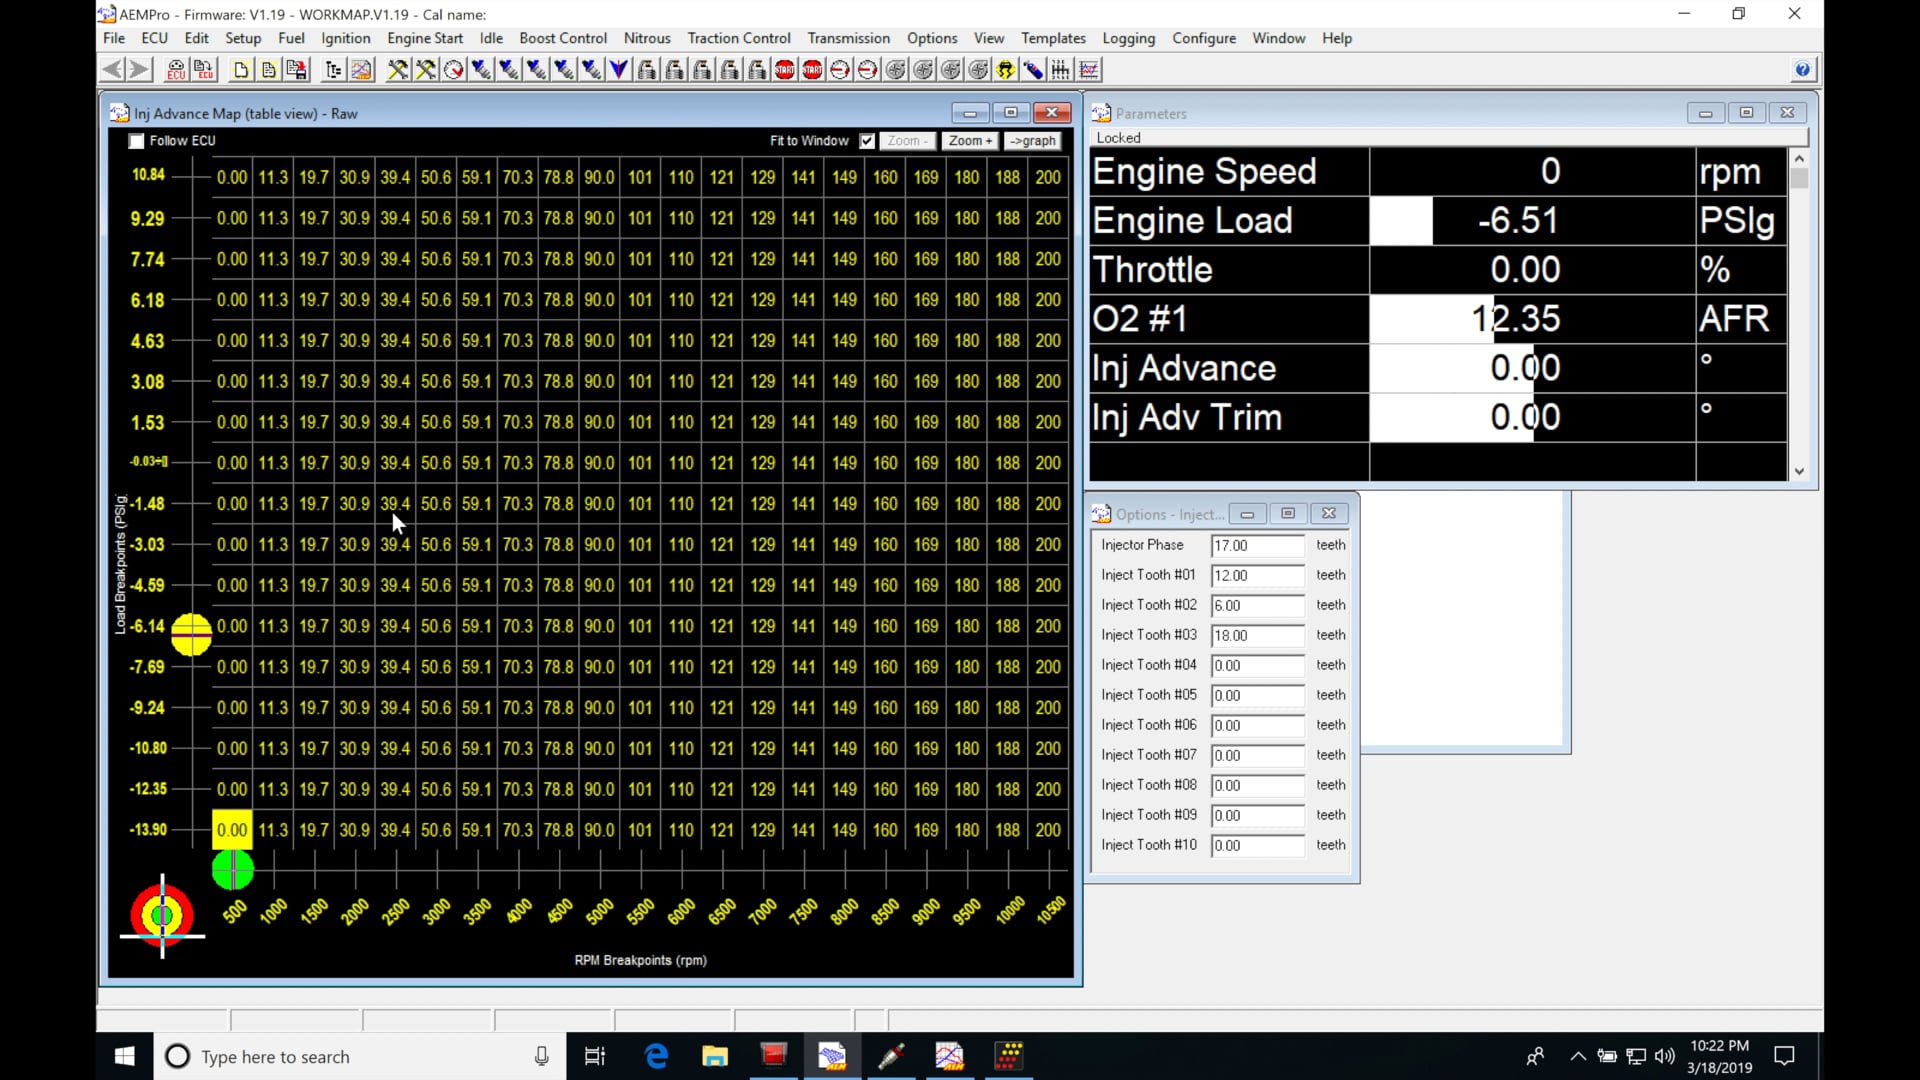Open the Boost Control menu
Viewport: 1920px width, 1080px height.
[563, 38]
